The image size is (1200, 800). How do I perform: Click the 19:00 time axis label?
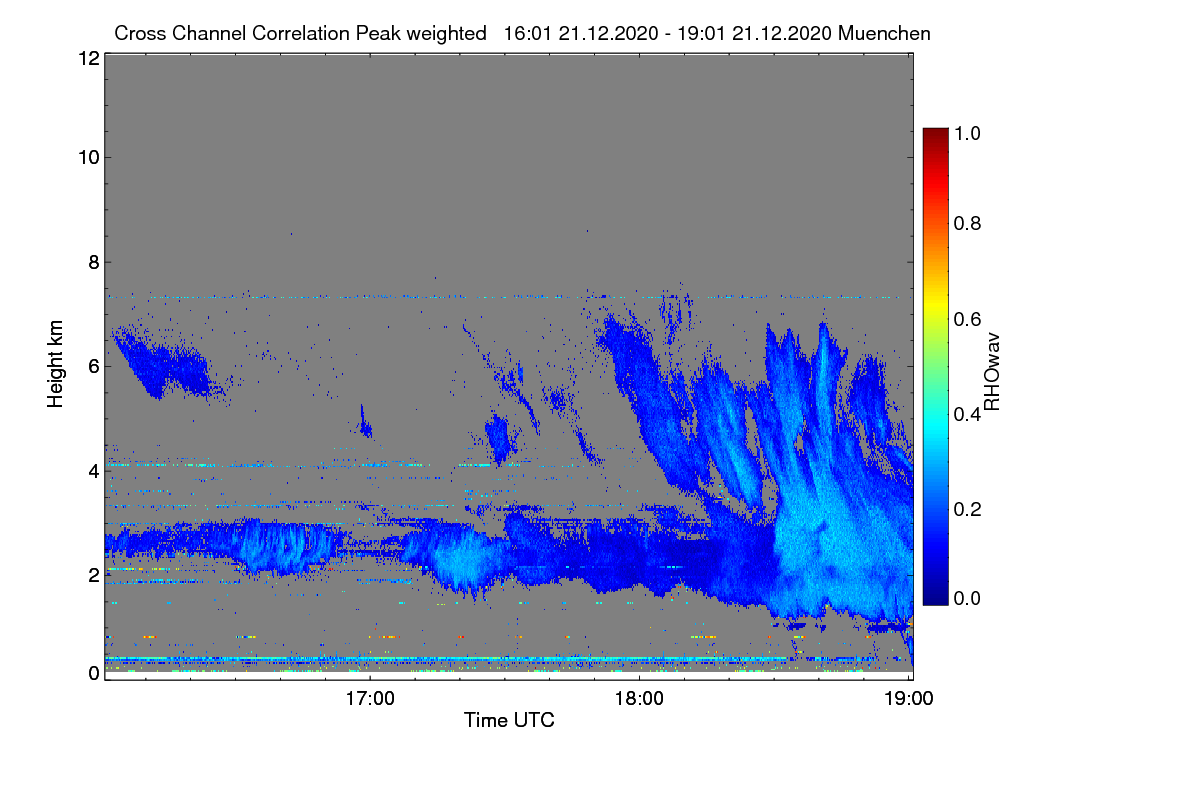[x=908, y=698]
